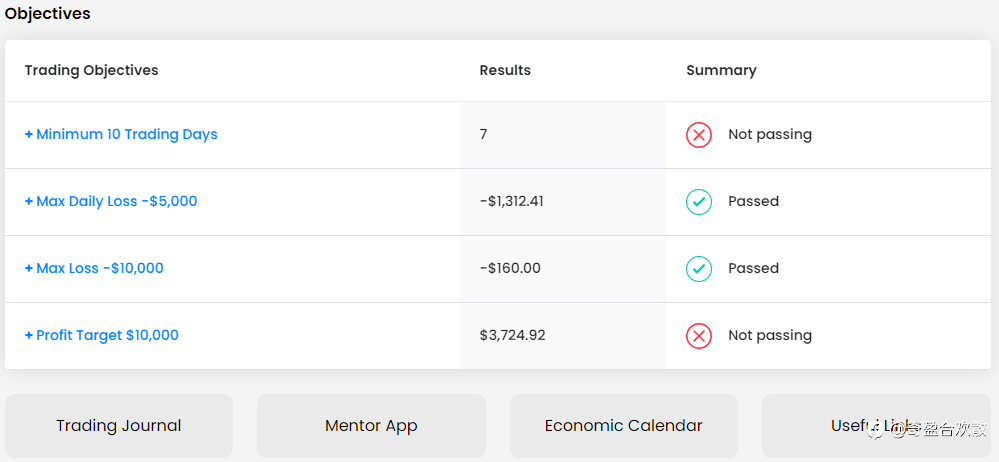Open the Economic Calendar
999x462 pixels.
click(624, 426)
